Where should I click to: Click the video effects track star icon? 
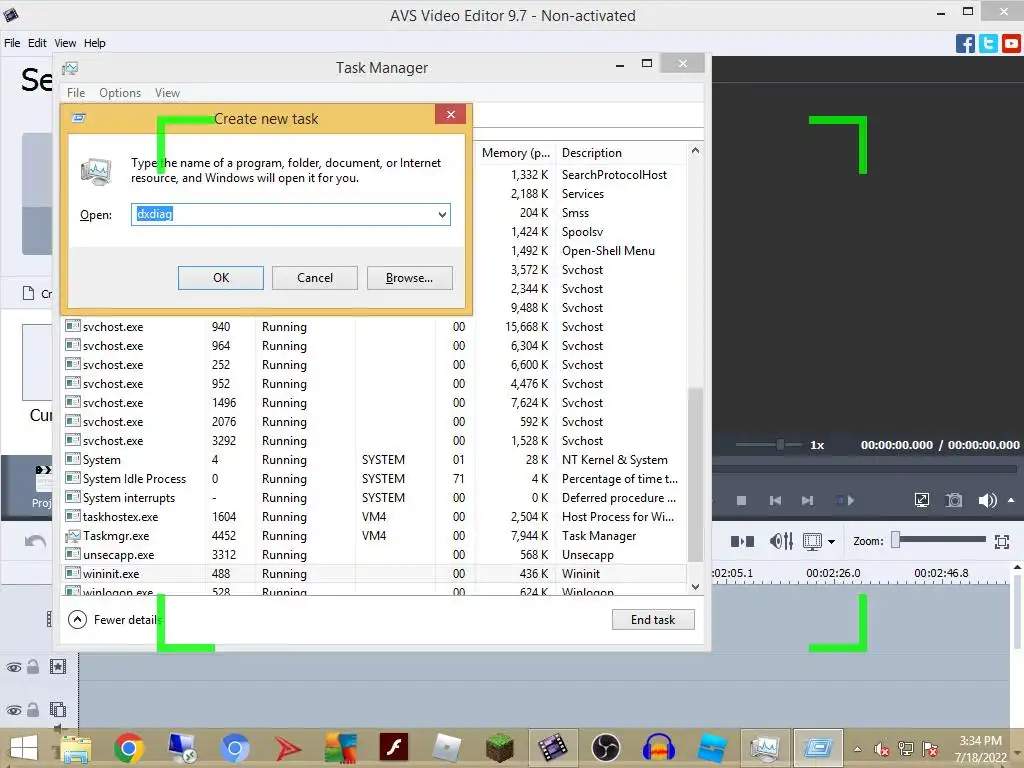click(58, 667)
